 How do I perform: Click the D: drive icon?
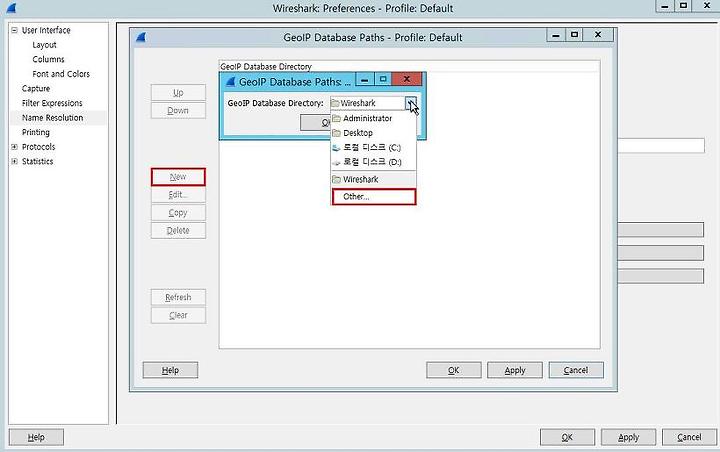337,163
